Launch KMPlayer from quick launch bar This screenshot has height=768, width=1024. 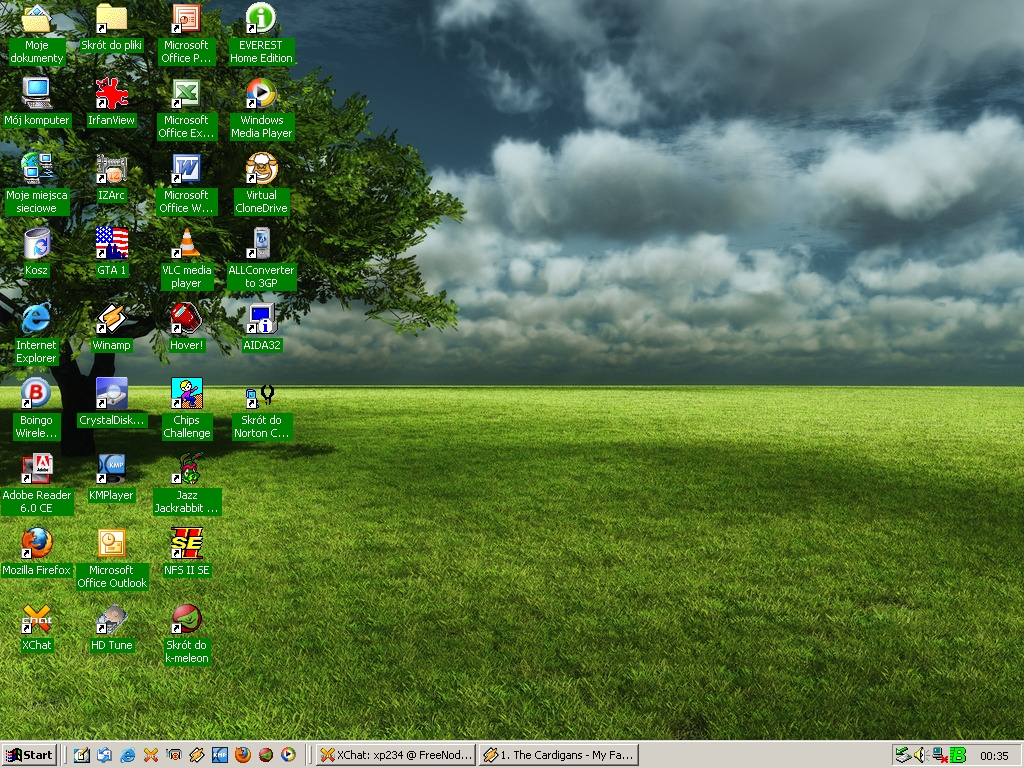(x=220, y=755)
